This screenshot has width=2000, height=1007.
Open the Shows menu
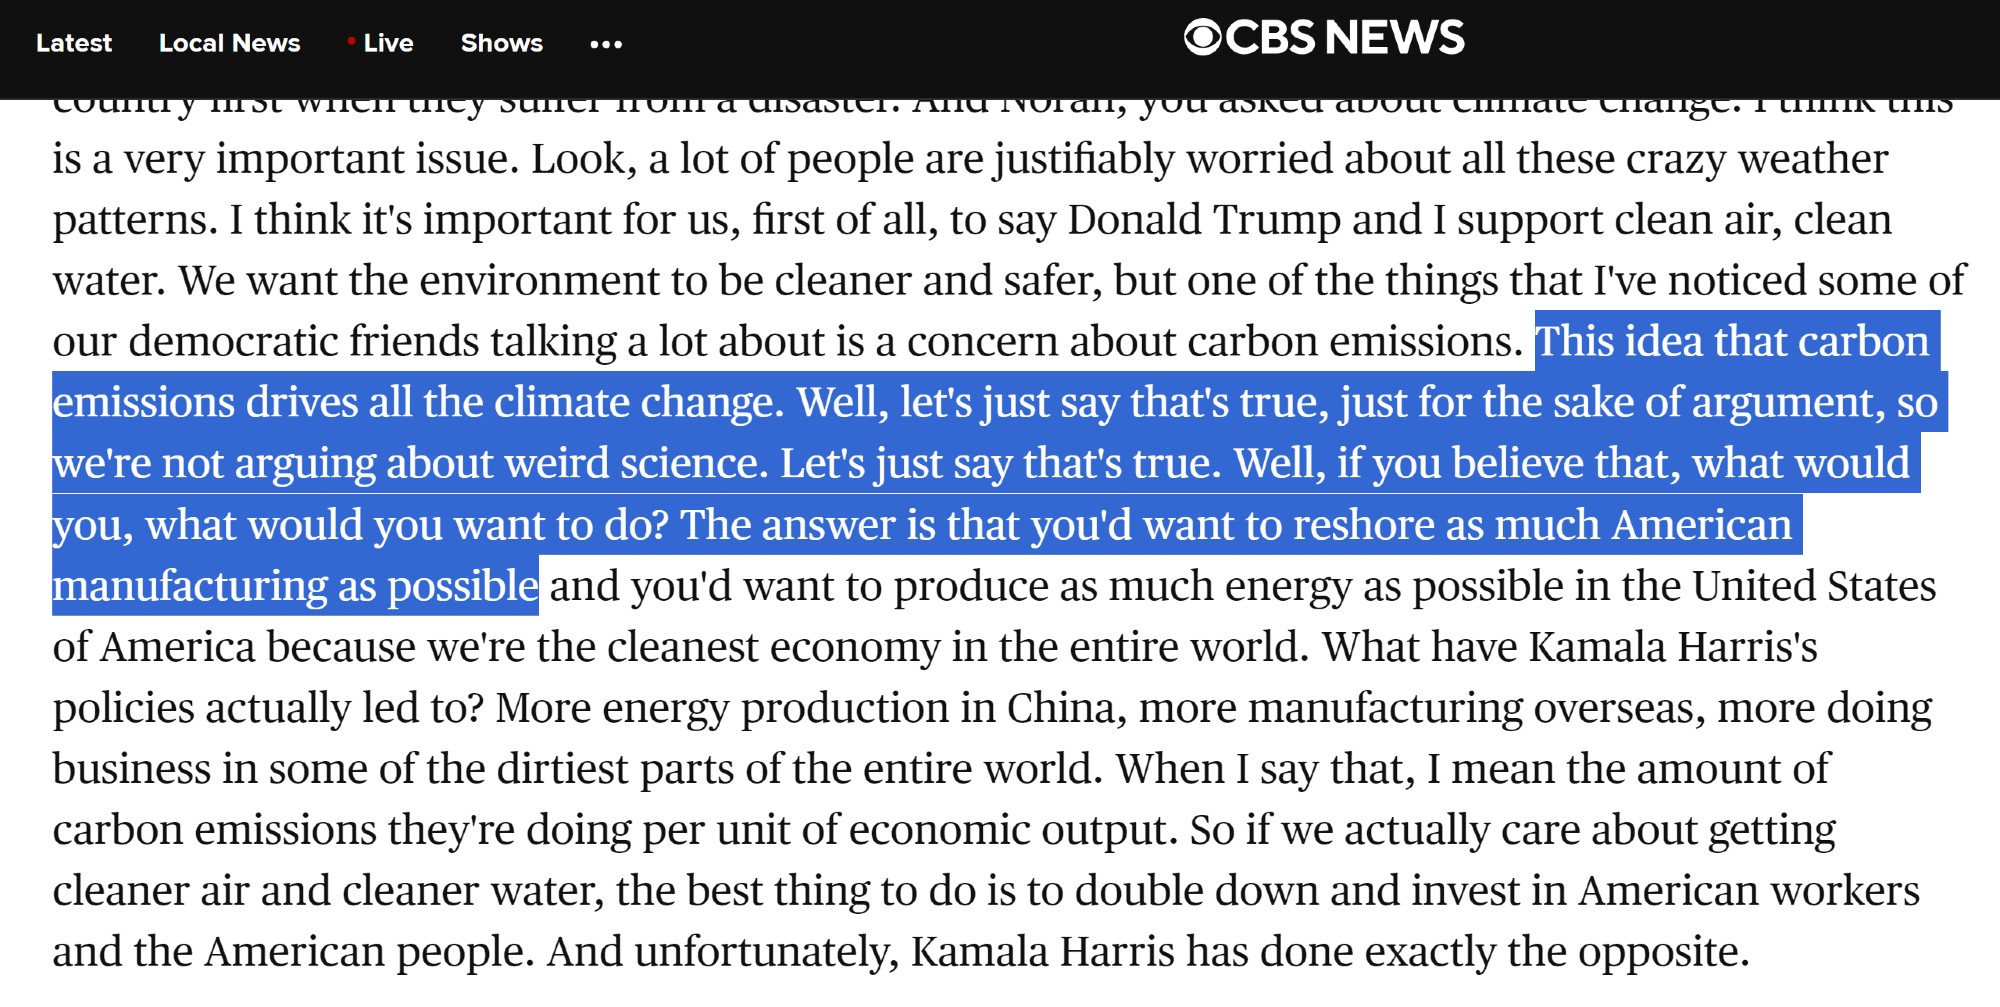[501, 43]
